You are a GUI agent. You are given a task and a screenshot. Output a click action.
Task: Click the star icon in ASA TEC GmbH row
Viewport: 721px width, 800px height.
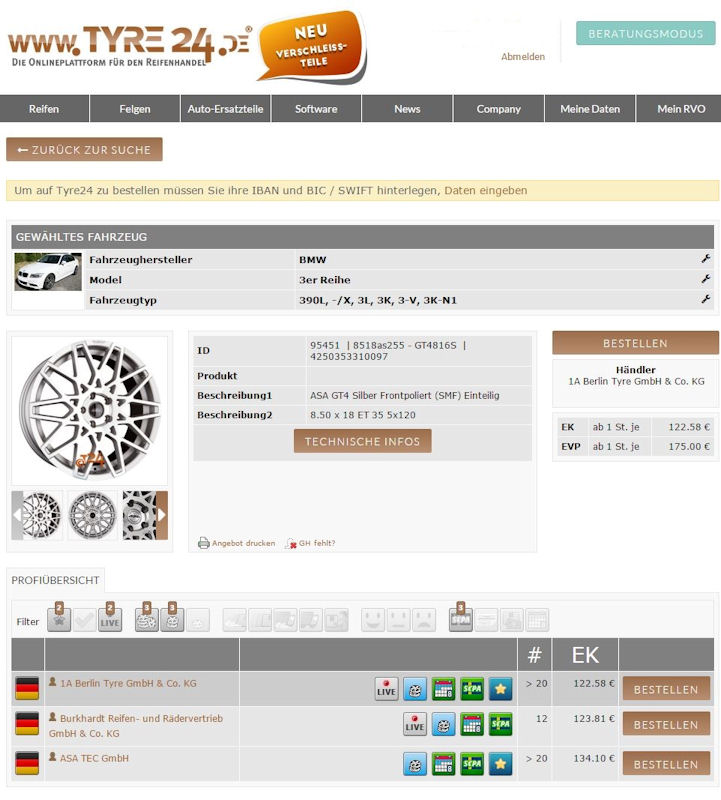click(x=501, y=764)
